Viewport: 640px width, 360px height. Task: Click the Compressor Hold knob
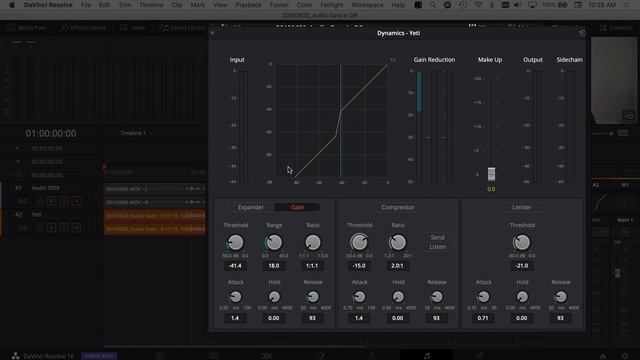(x=398, y=297)
